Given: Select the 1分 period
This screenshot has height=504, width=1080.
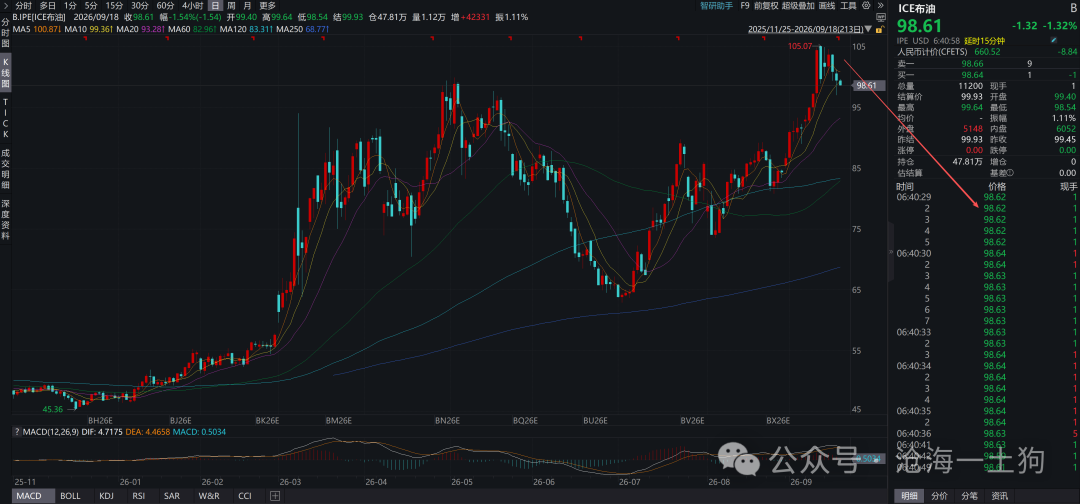Looking at the screenshot, I should 70,6.
